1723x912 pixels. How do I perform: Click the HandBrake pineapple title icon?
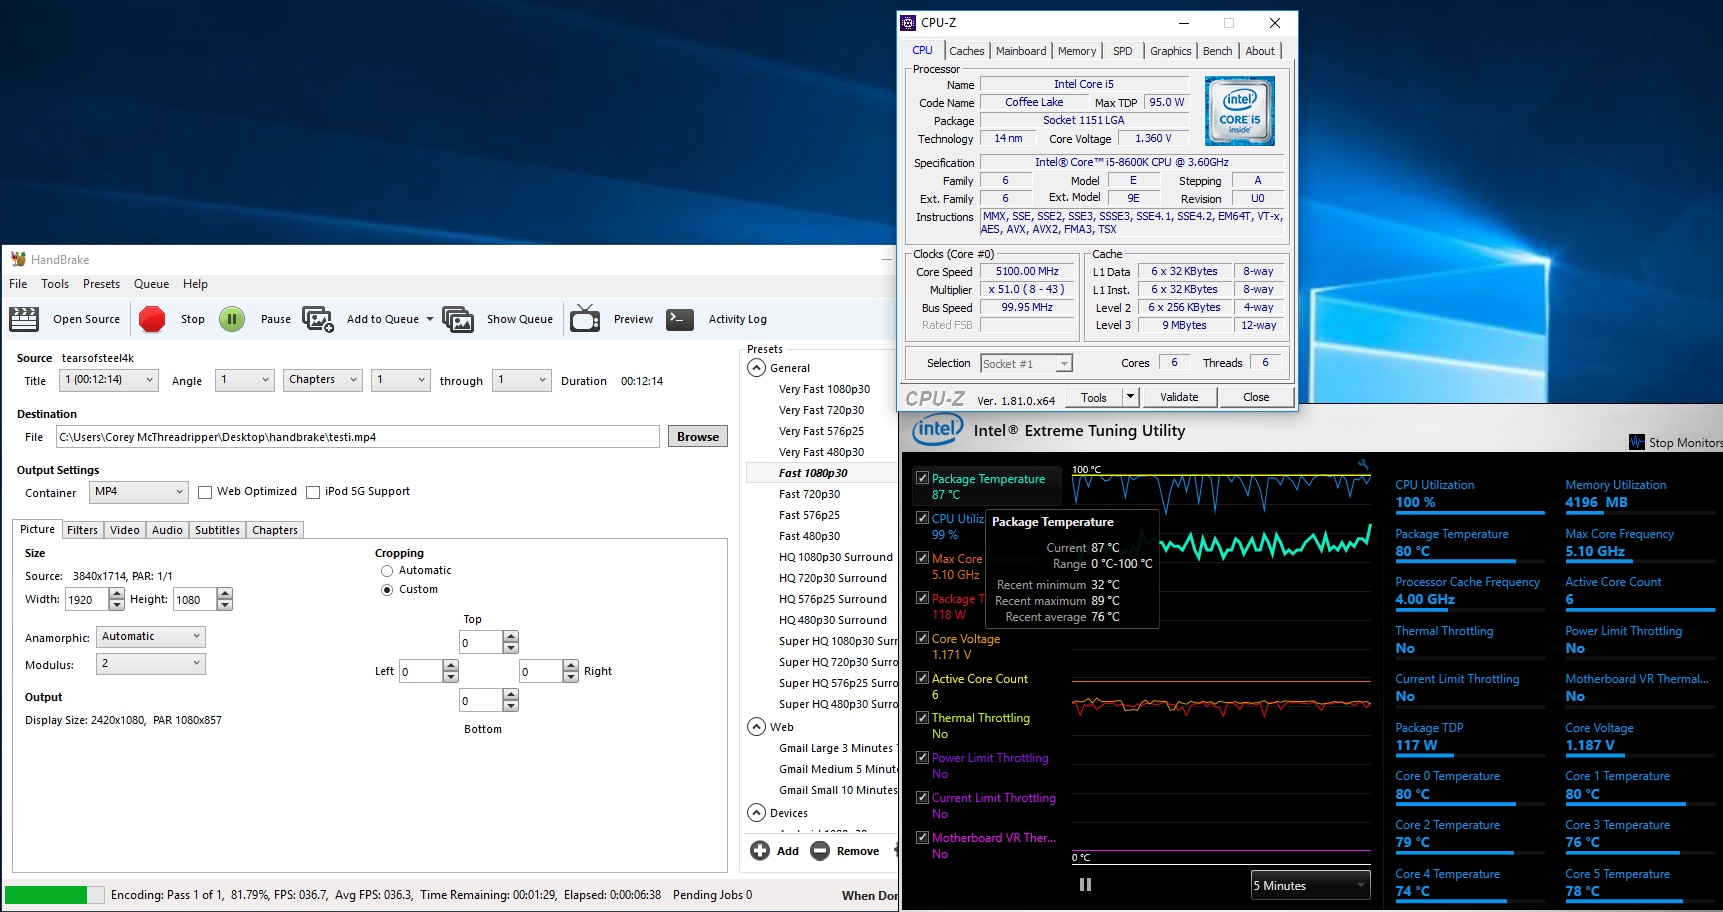18,259
